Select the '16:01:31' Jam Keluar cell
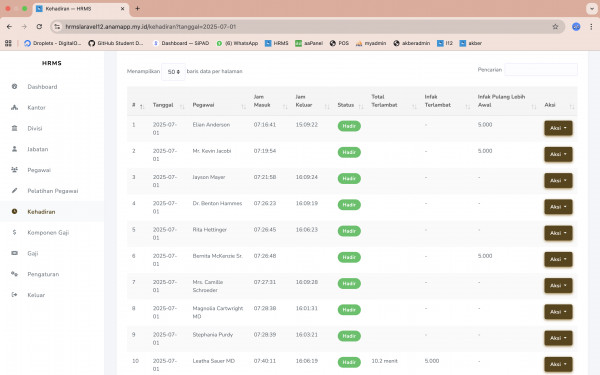 click(x=307, y=308)
